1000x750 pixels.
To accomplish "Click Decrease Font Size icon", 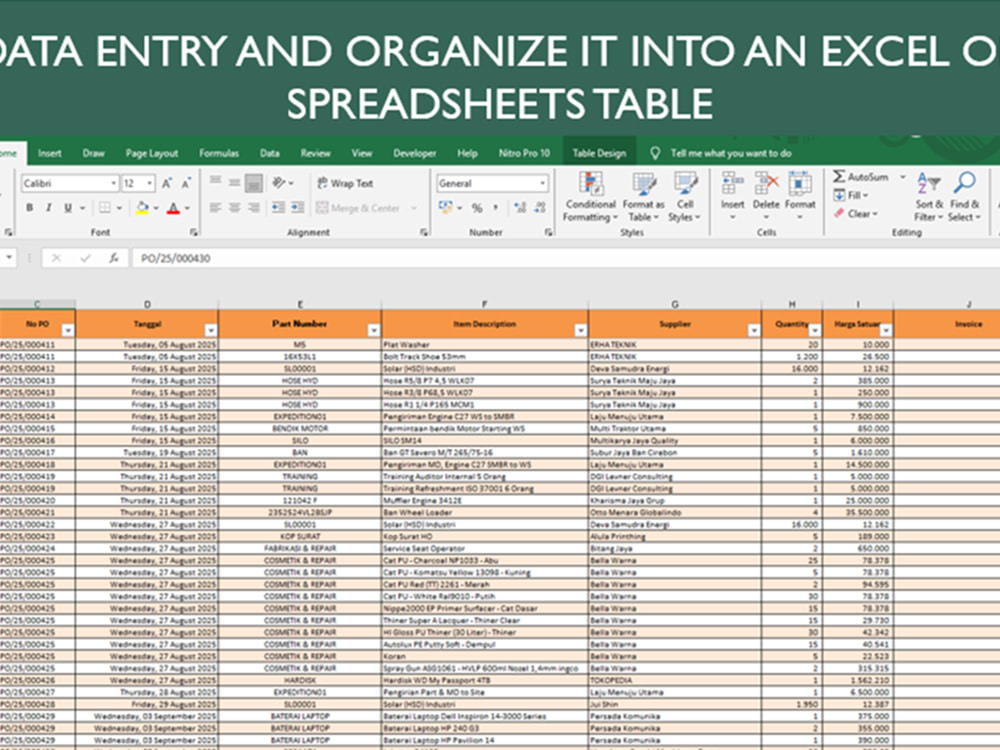I will [x=186, y=184].
